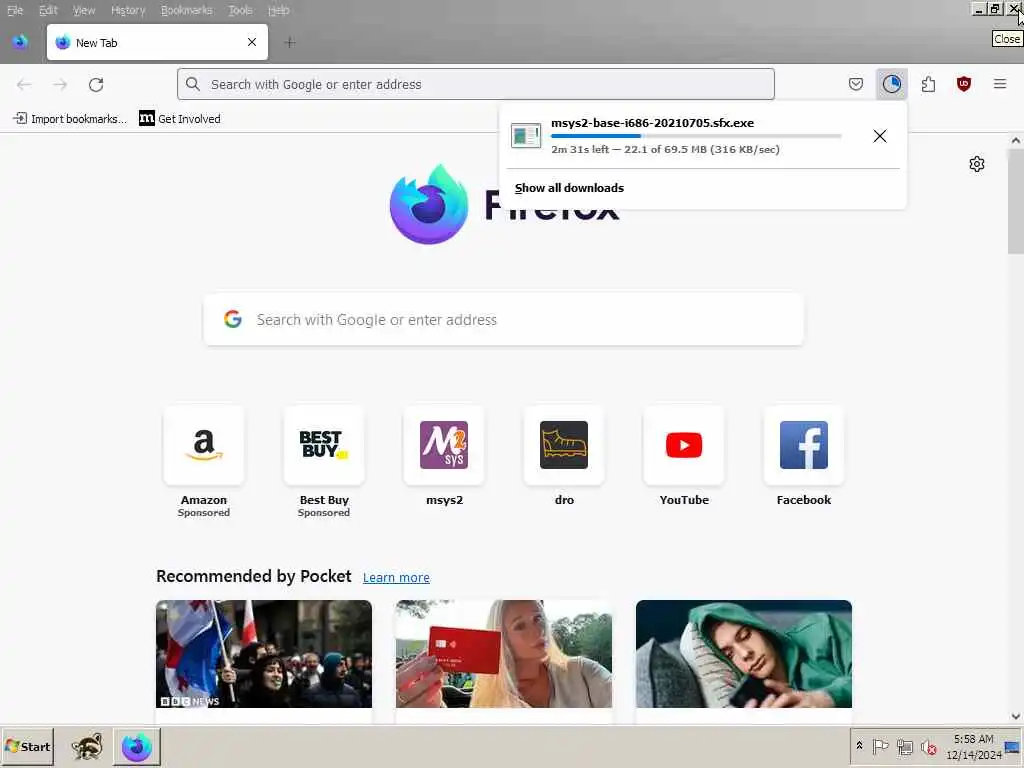Open the Tools menu

tap(240, 10)
